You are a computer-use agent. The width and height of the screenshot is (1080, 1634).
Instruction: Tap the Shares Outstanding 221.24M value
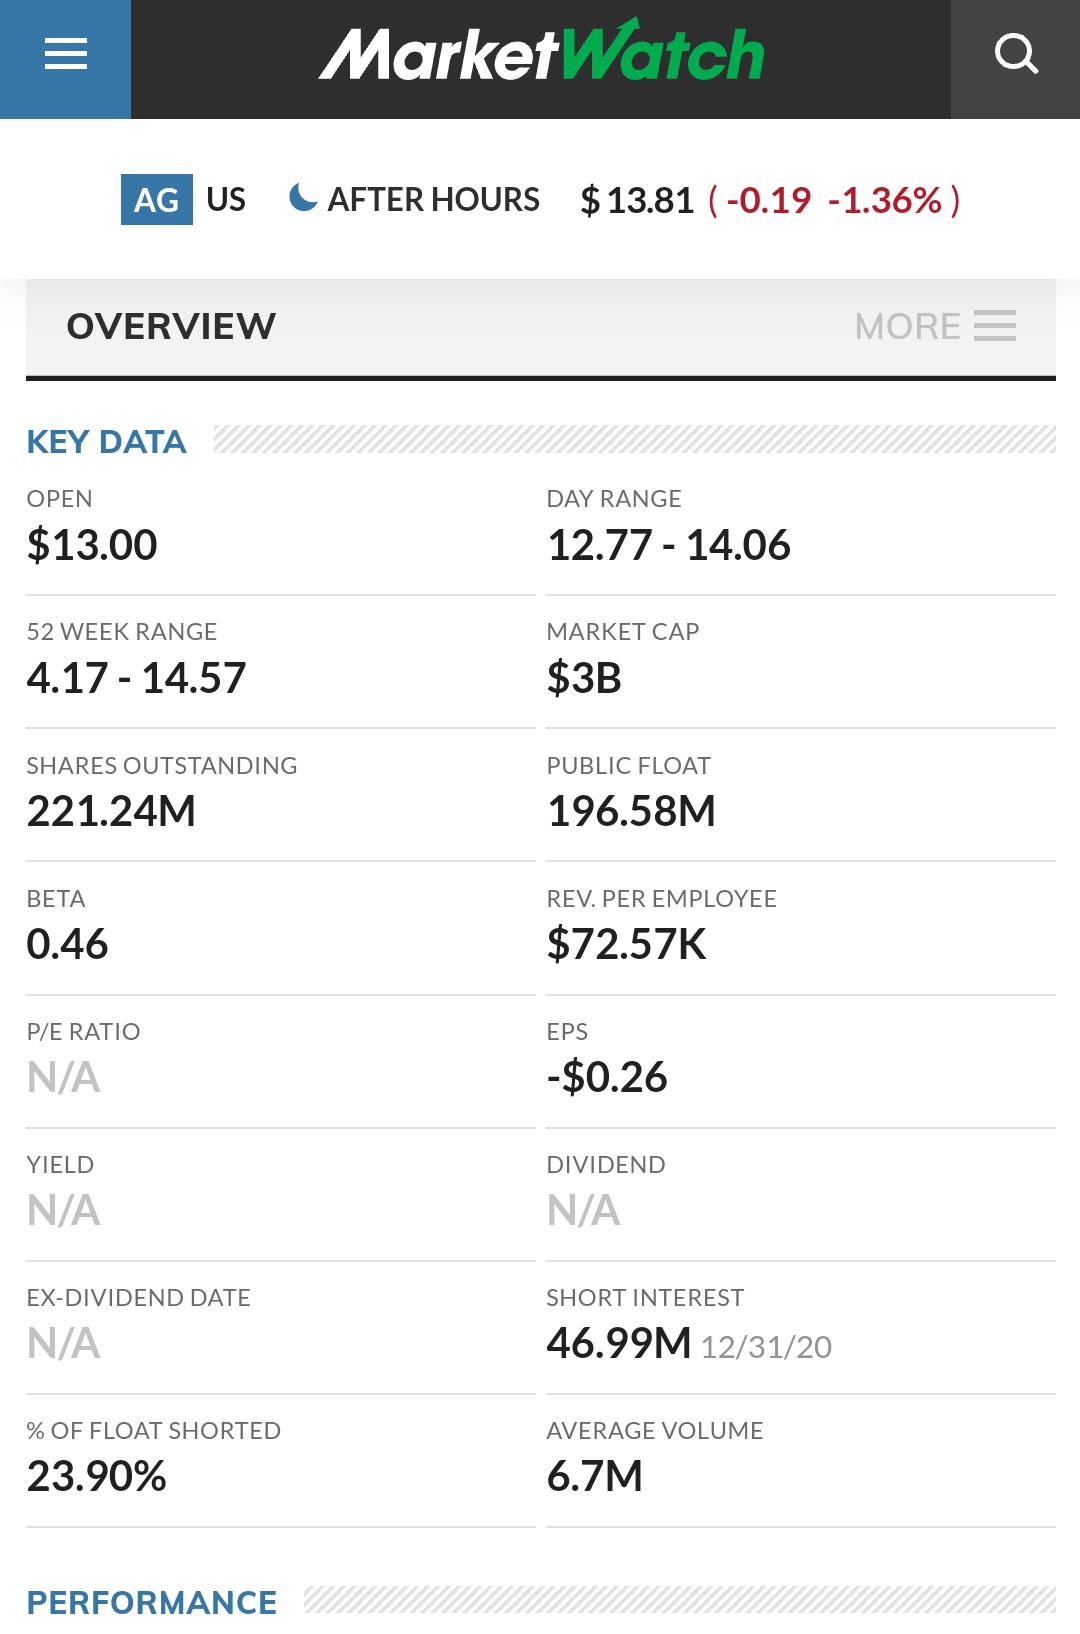pyautogui.click(x=111, y=811)
